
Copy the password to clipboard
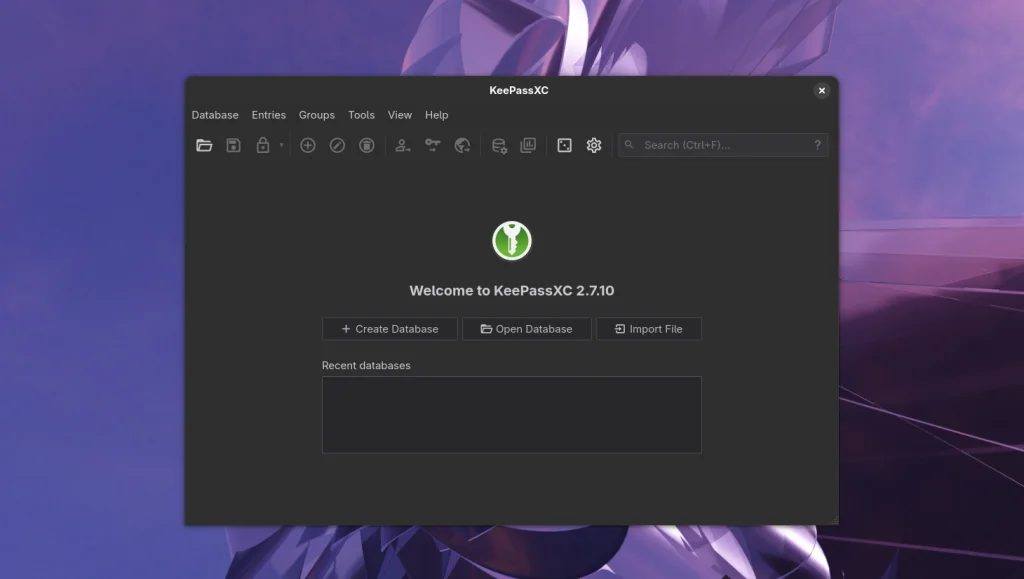pyautogui.click(x=433, y=145)
